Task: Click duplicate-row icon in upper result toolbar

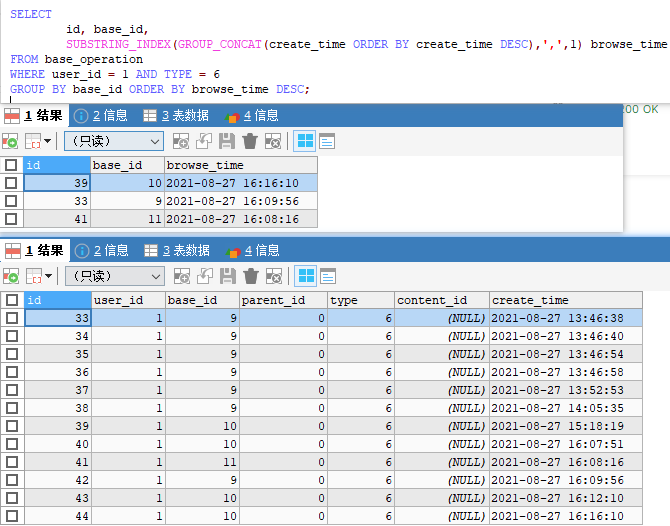Action: click(x=204, y=141)
